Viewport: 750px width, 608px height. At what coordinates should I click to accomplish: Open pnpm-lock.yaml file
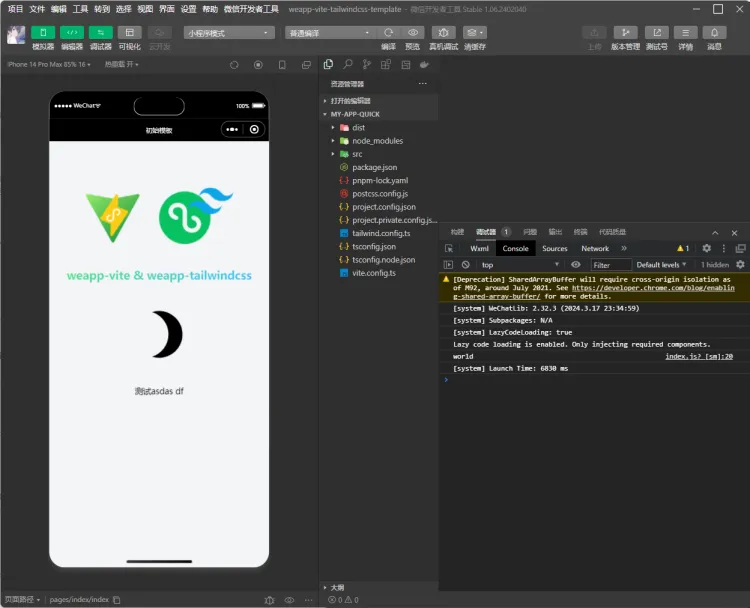click(x=379, y=180)
